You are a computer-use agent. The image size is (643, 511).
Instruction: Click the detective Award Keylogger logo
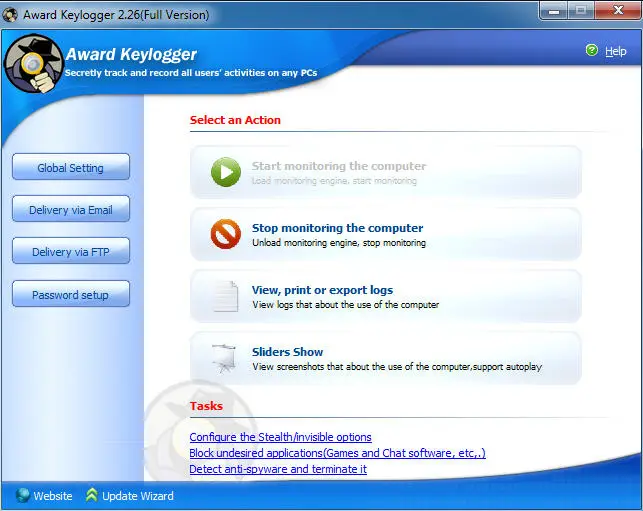pos(34,63)
